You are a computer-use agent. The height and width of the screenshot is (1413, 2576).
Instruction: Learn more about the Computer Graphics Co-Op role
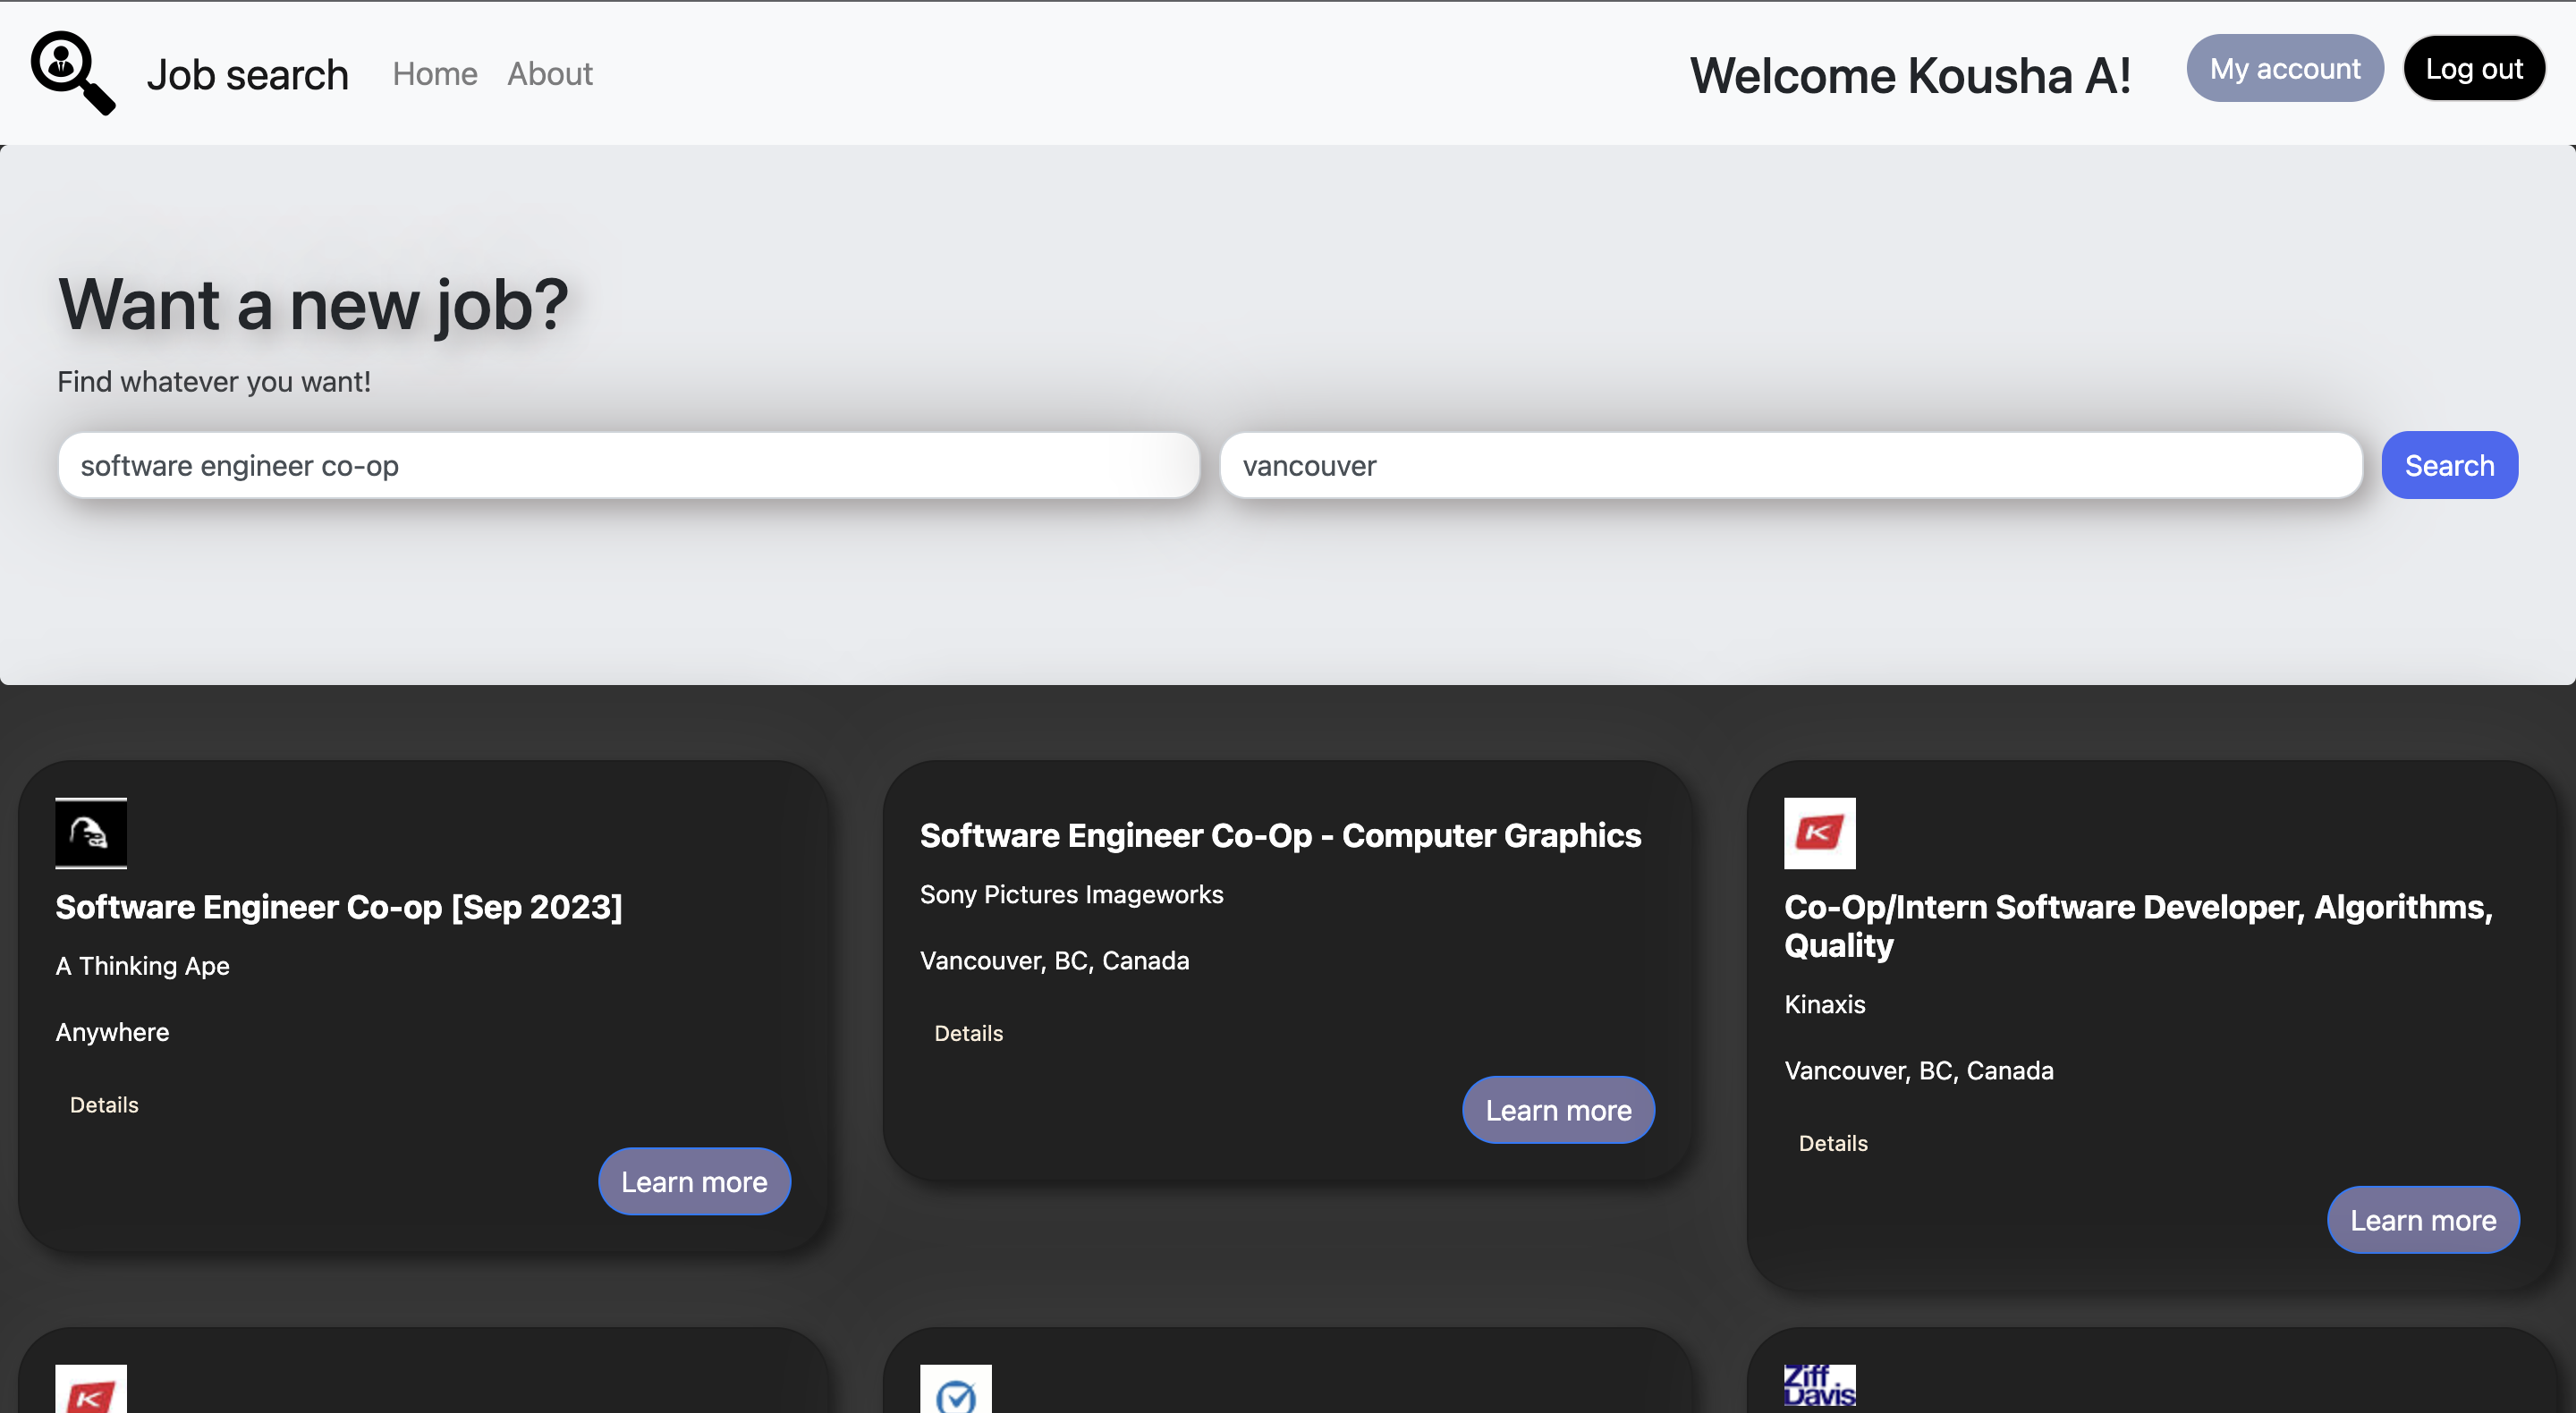pyautogui.click(x=1557, y=1109)
